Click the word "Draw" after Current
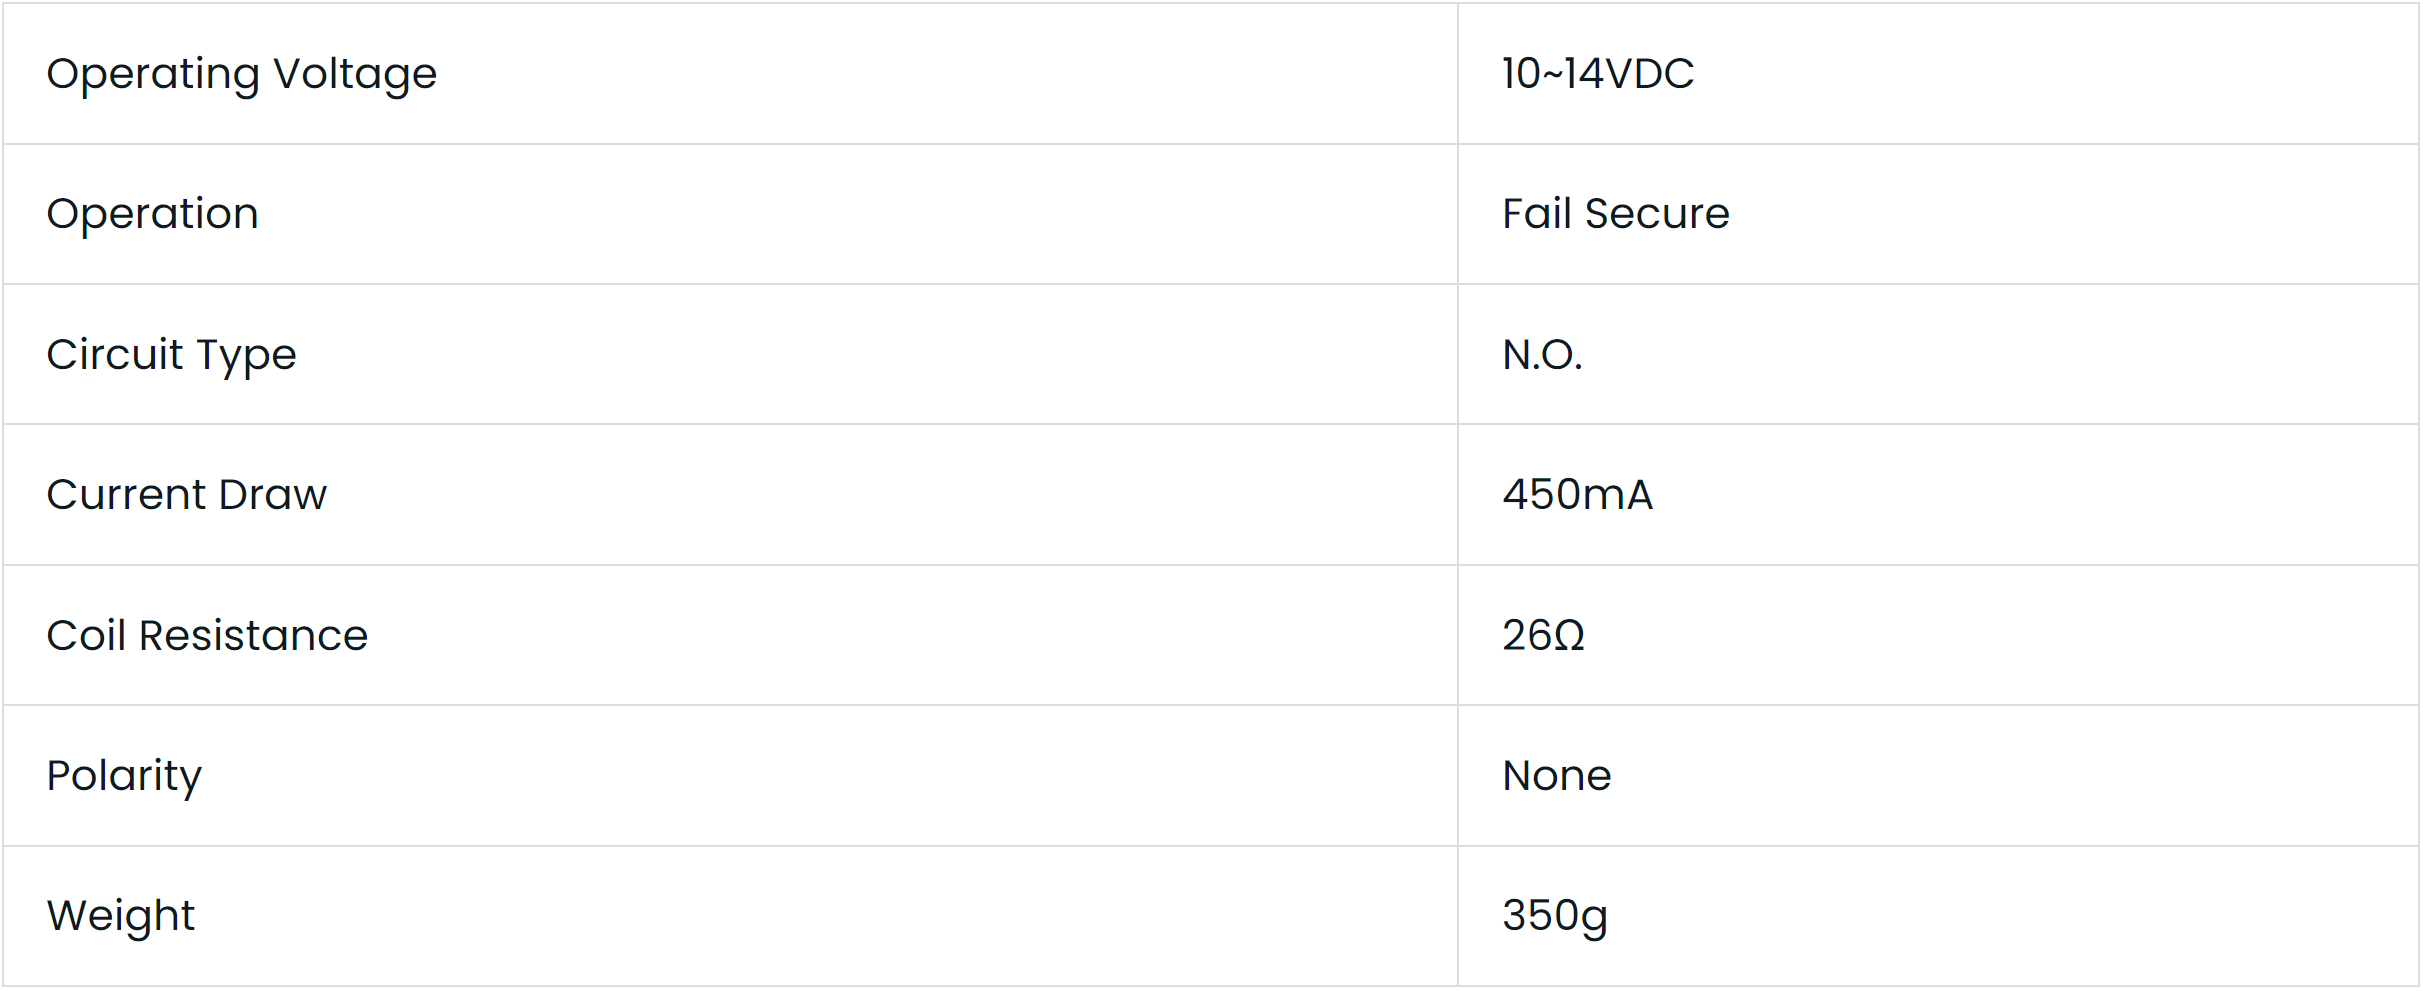This screenshot has width=2423, height=991. pyautogui.click(x=273, y=495)
